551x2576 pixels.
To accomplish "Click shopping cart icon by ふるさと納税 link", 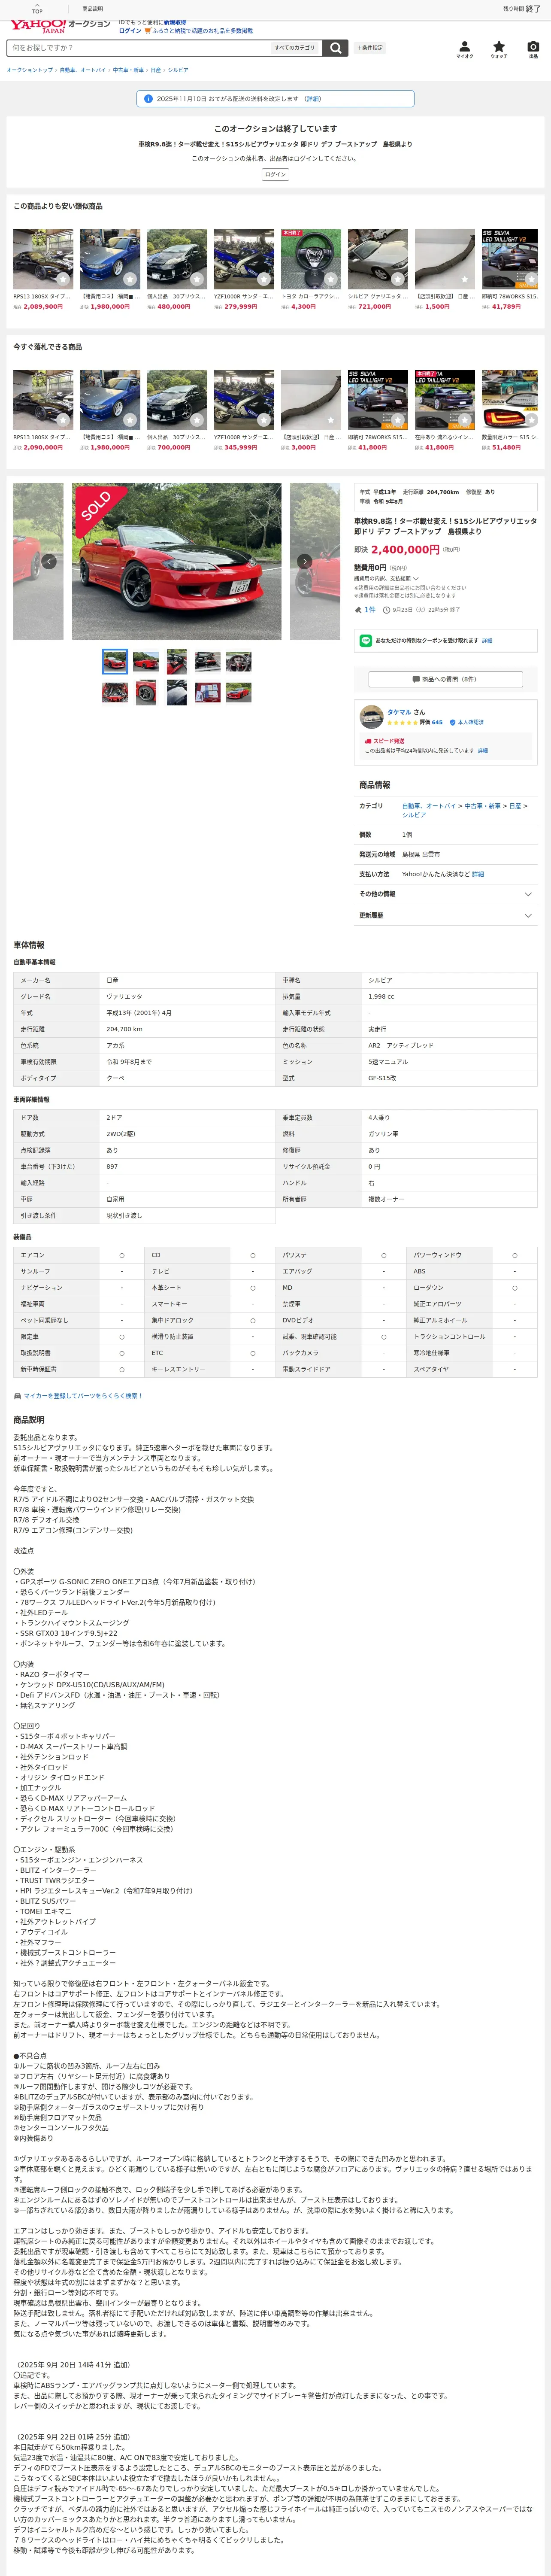I will 148,31.
